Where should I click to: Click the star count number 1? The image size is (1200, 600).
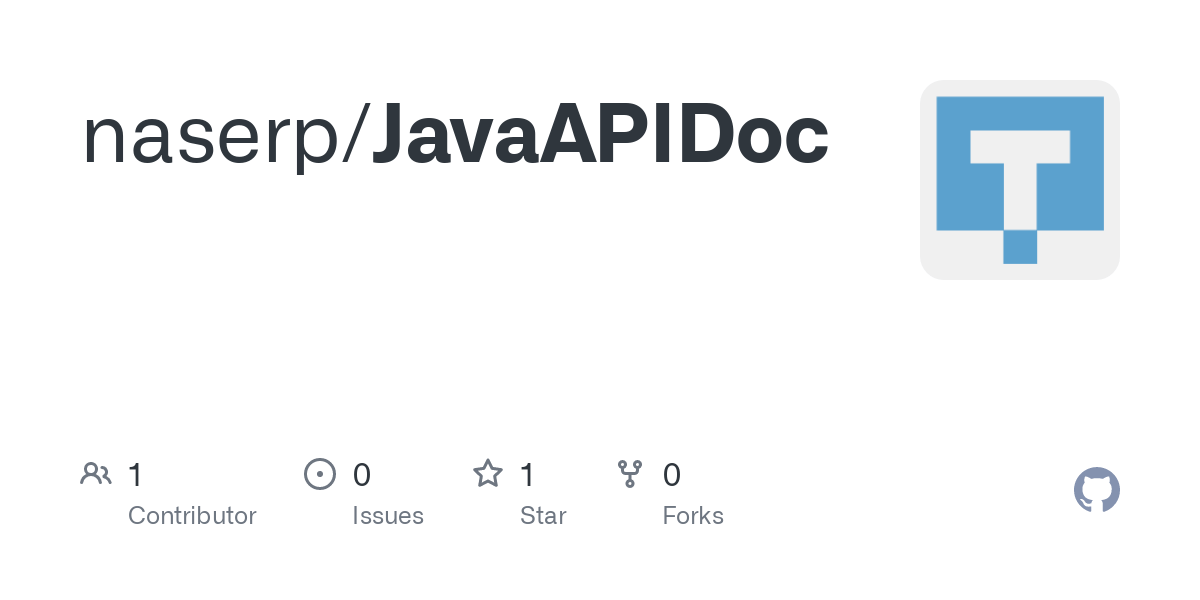[527, 475]
